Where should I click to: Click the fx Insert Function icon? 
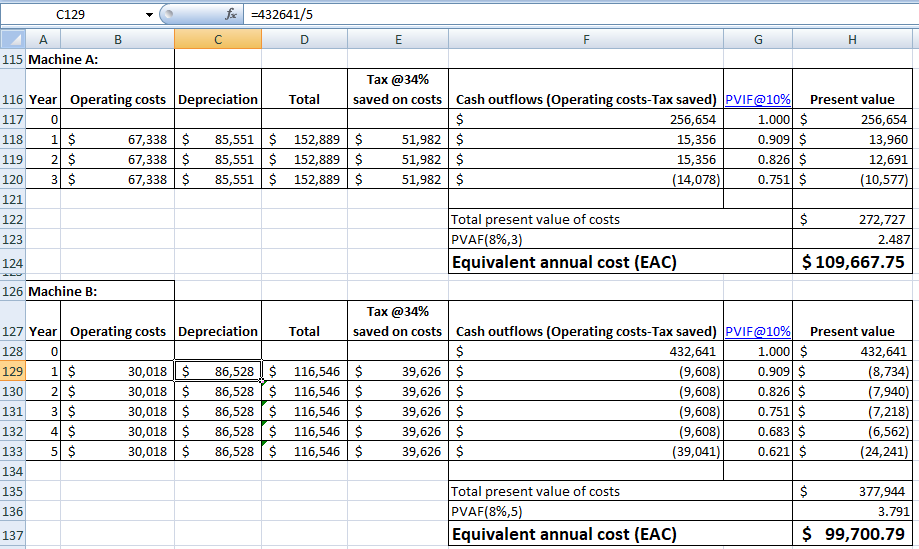(231, 15)
